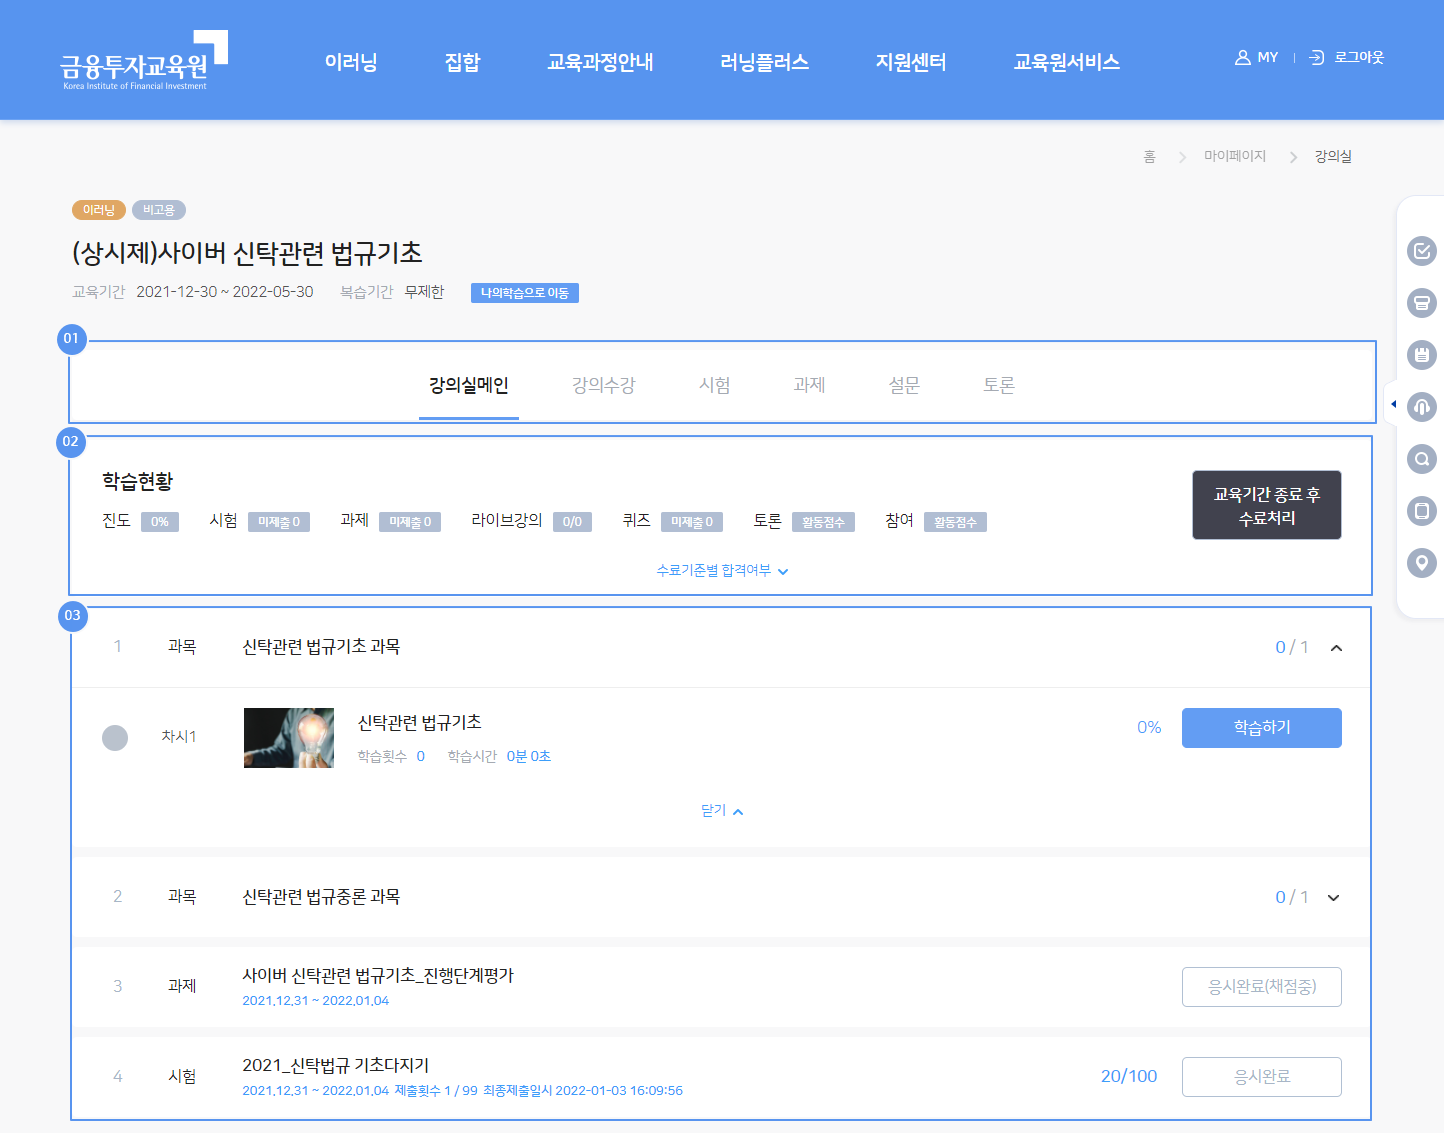Click the headset support icon
Image resolution: width=1444 pixels, height=1133 pixels.
[x=1421, y=407]
